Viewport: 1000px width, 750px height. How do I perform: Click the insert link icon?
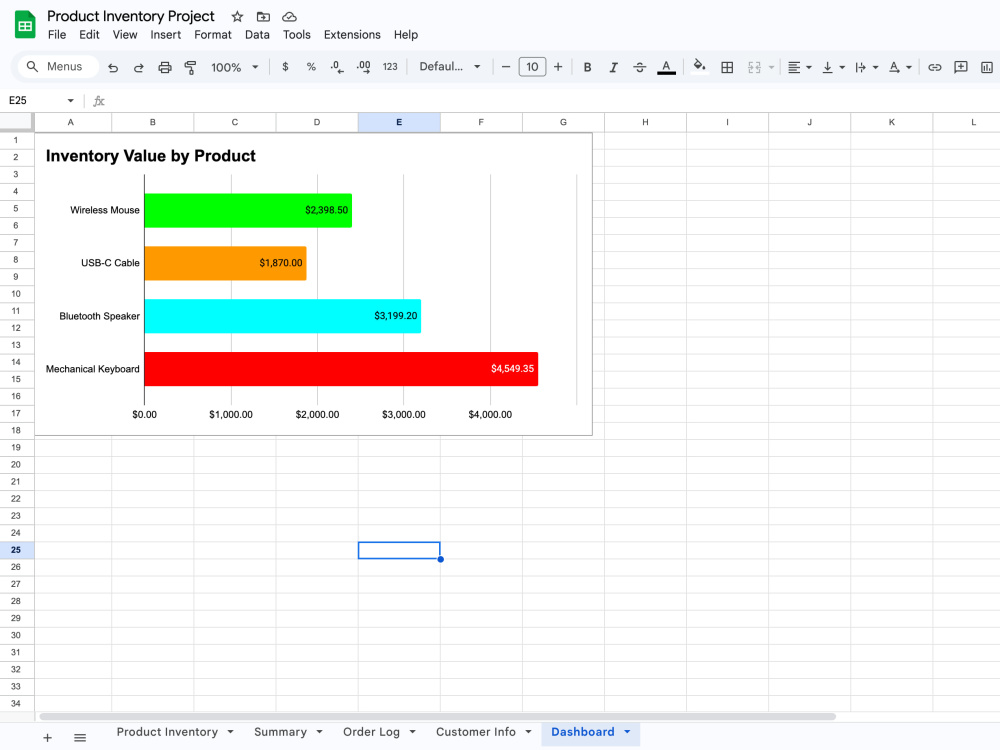(x=935, y=67)
